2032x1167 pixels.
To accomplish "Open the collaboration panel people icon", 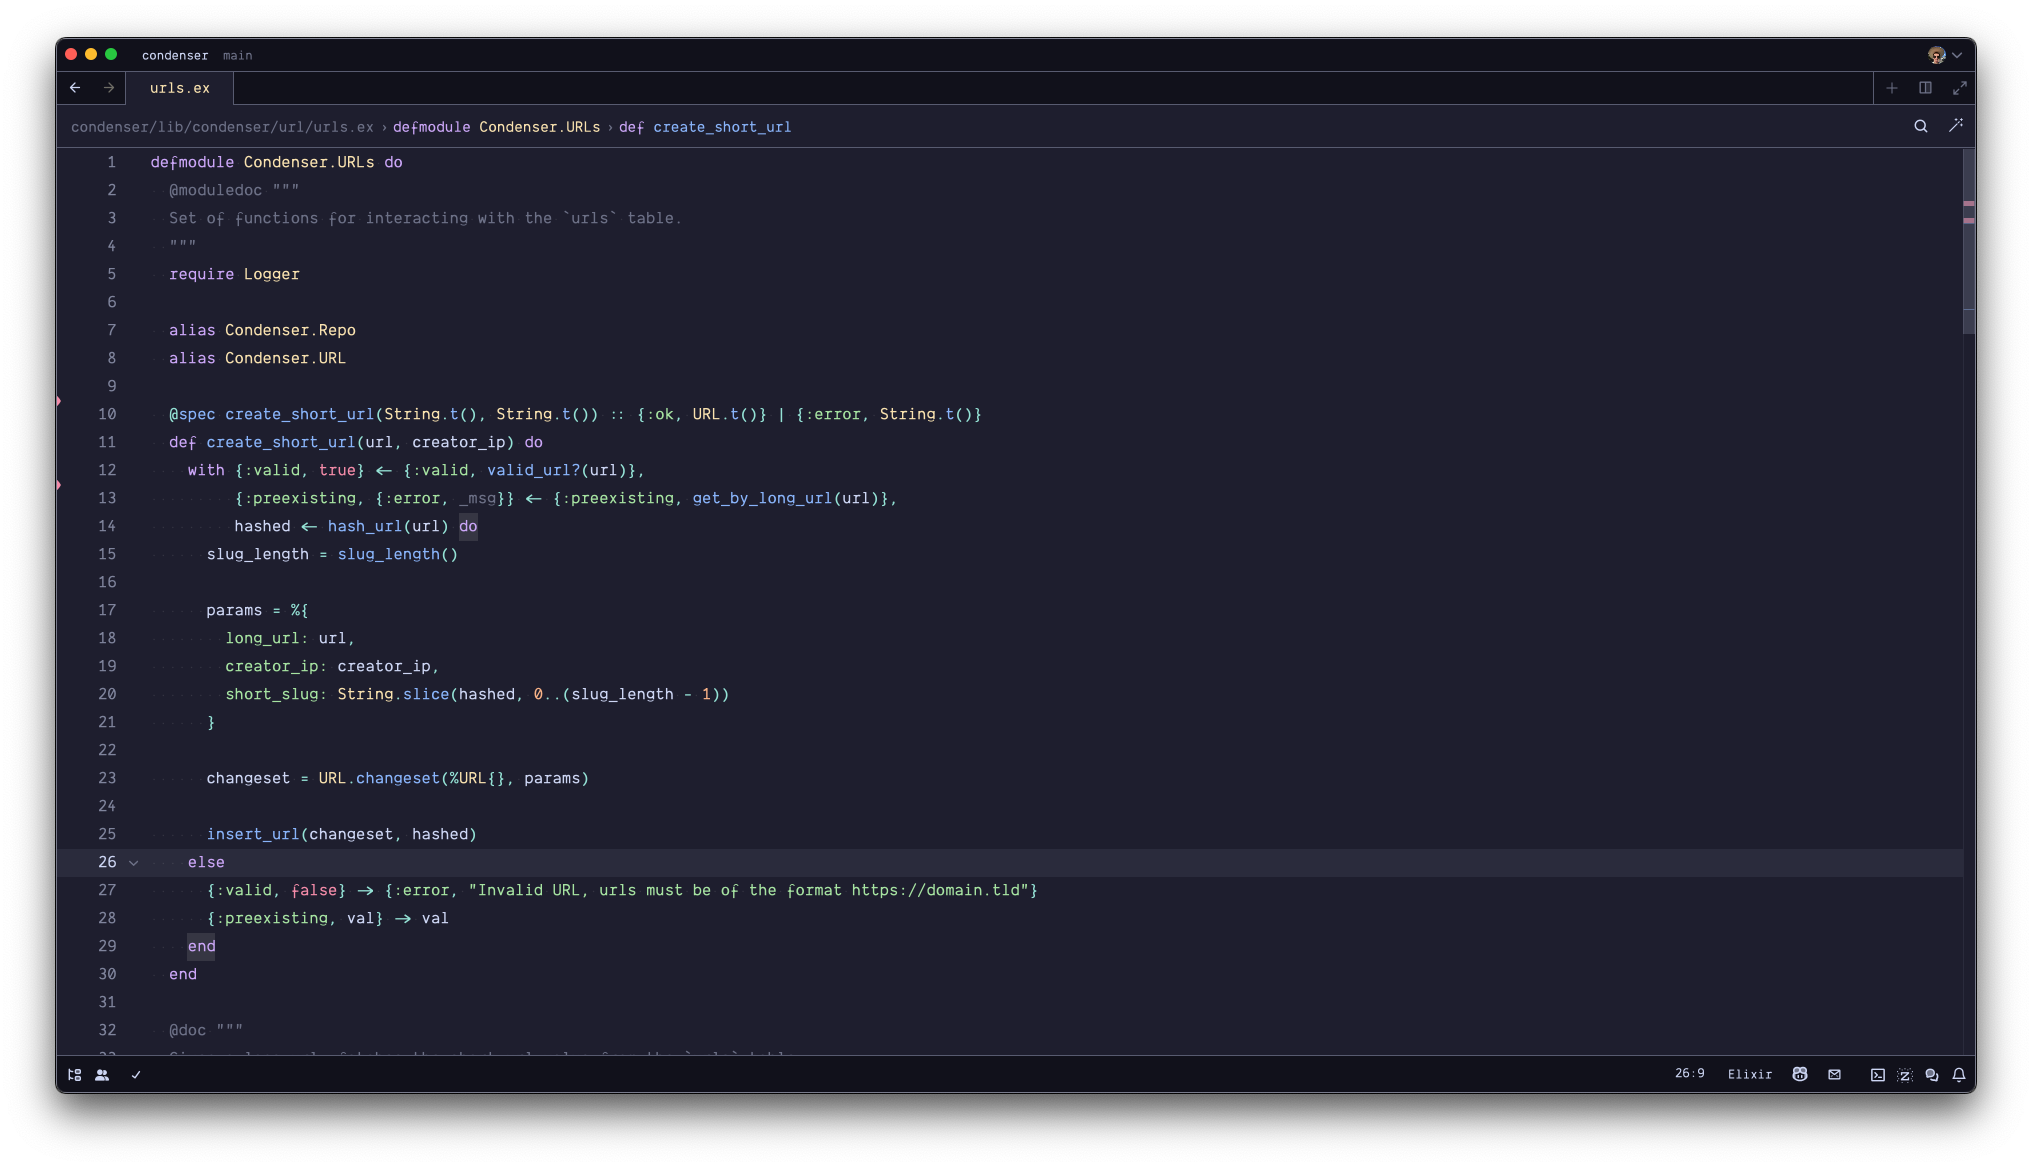I will (x=102, y=1075).
